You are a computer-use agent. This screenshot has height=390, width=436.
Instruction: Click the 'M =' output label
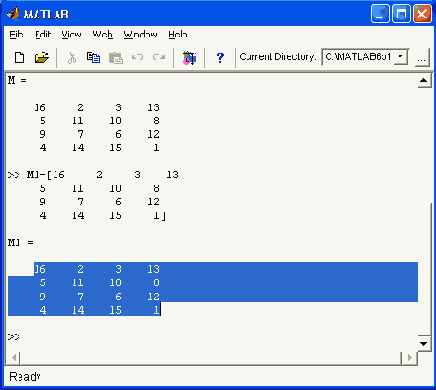tap(17, 80)
